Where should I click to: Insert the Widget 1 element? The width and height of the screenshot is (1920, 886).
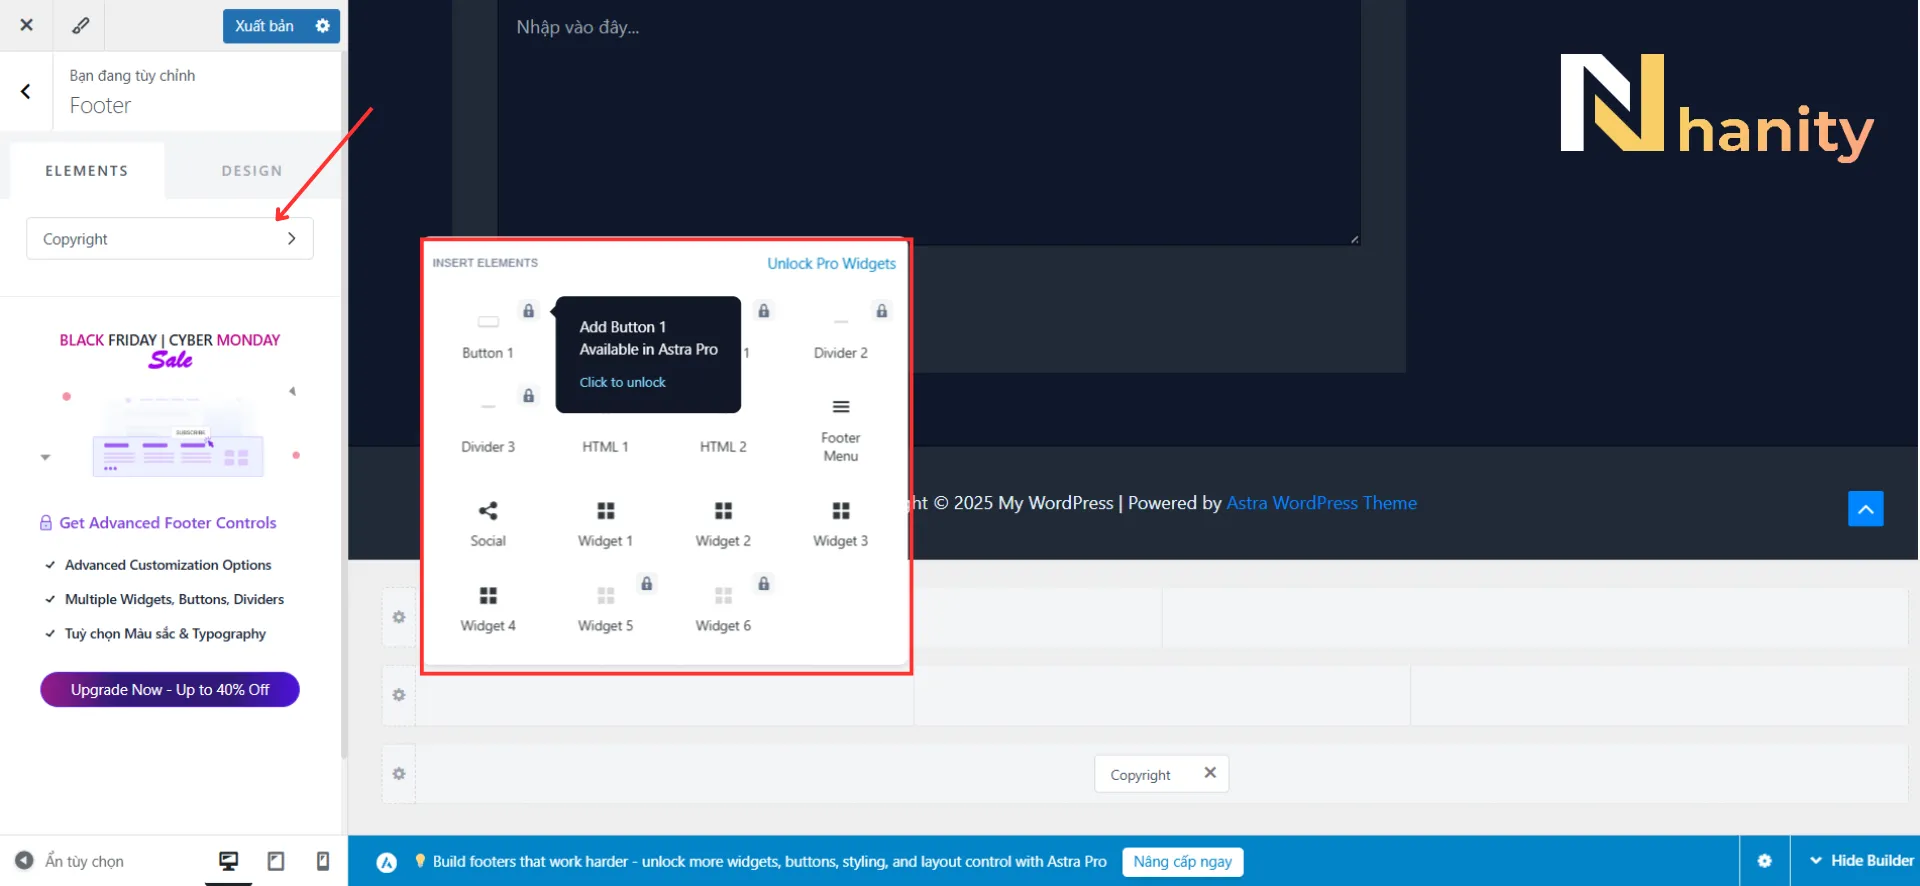[x=605, y=524]
